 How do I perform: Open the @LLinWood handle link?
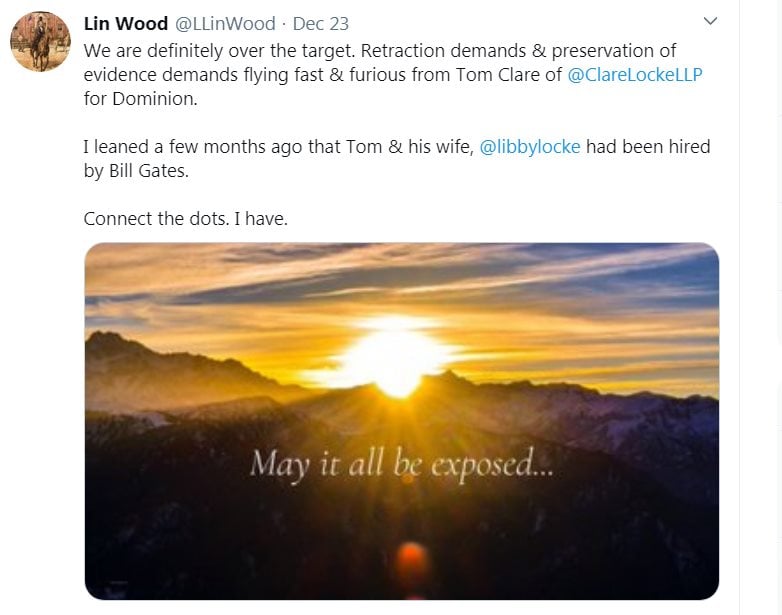coord(226,23)
